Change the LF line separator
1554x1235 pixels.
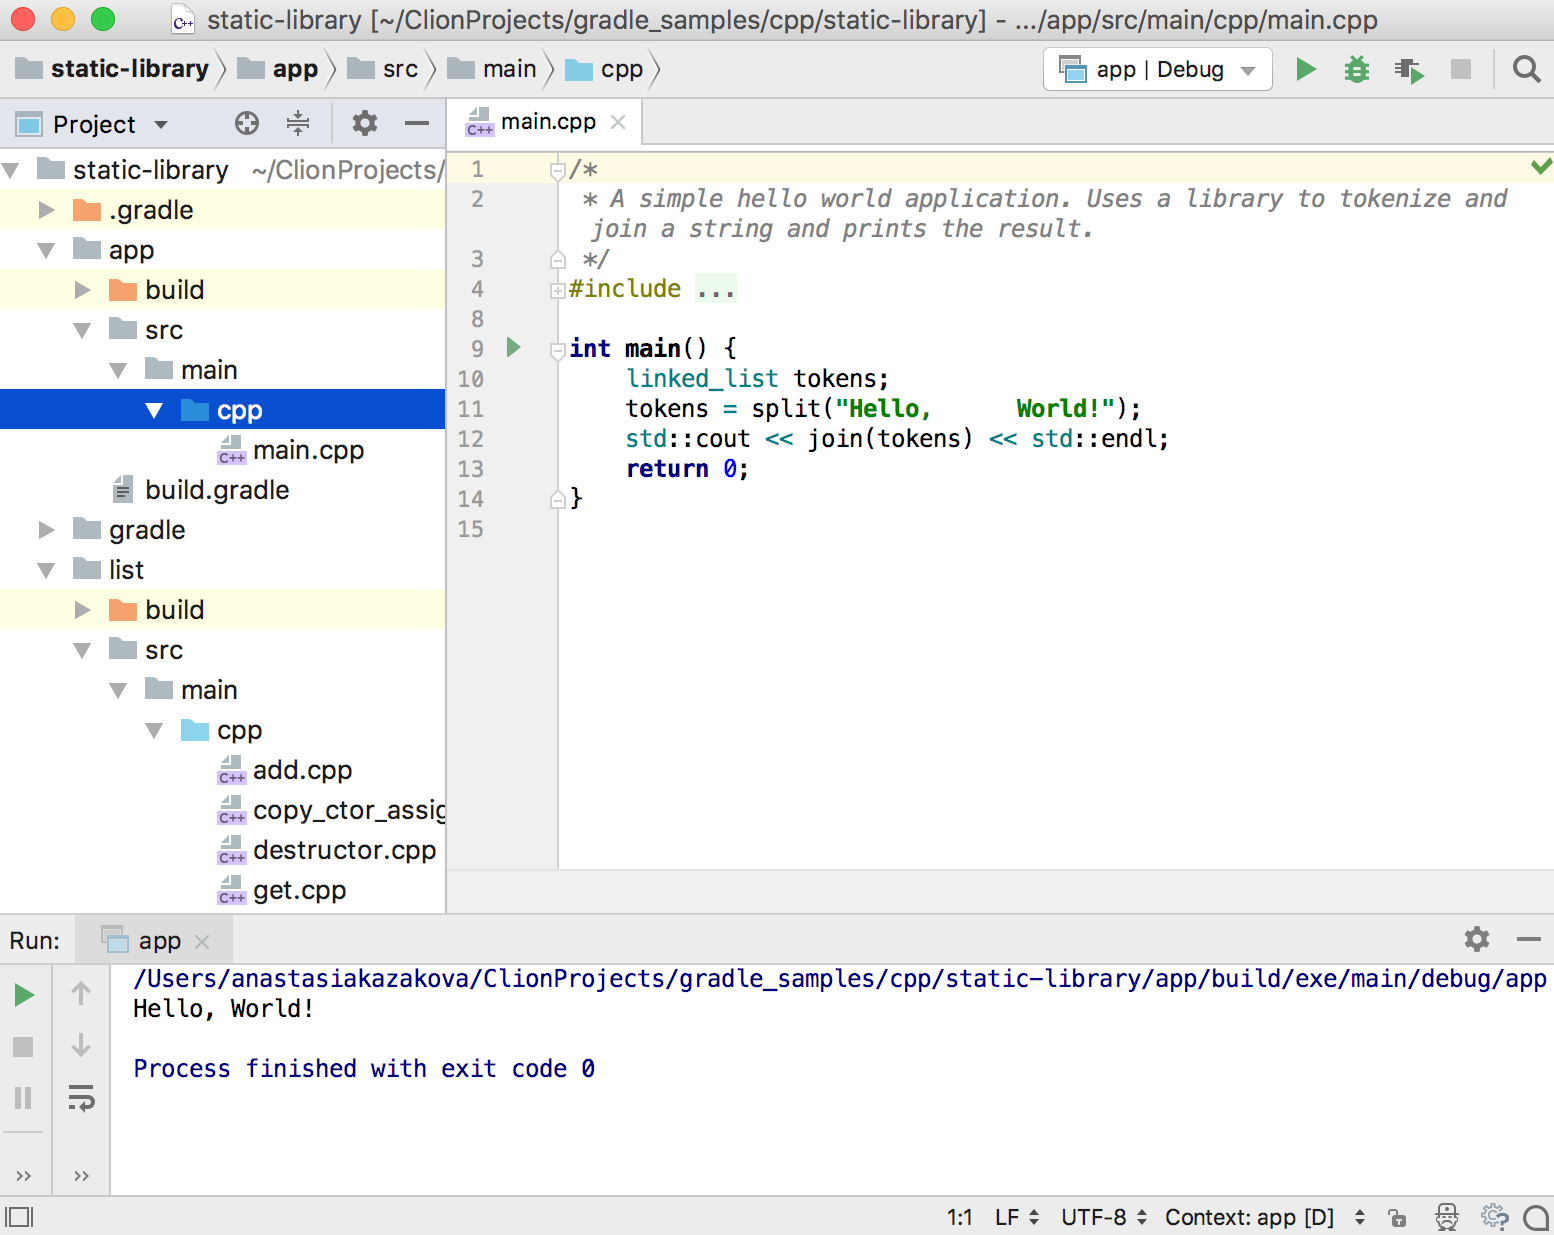click(1017, 1217)
